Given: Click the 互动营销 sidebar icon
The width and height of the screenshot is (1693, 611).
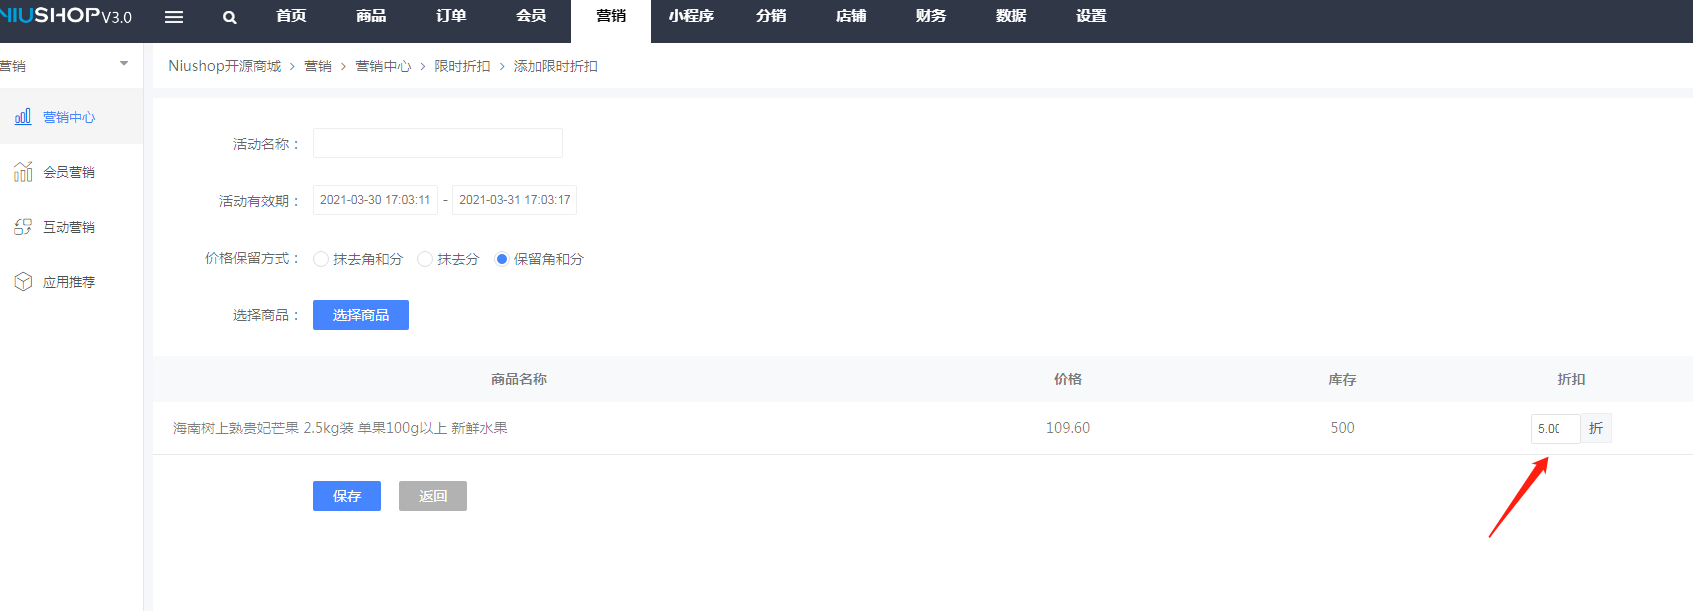Looking at the screenshot, I should [23, 227].
